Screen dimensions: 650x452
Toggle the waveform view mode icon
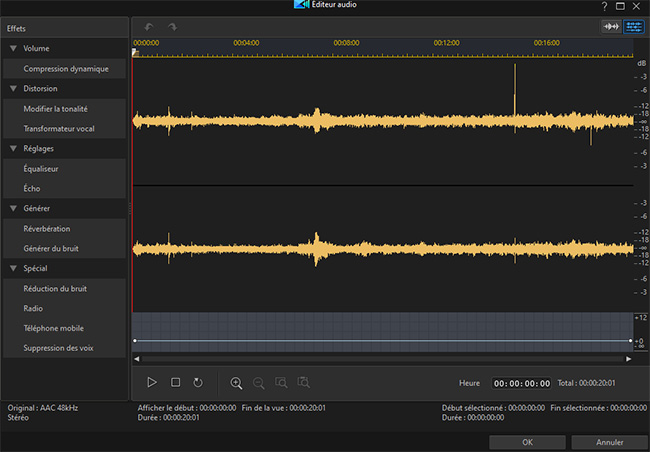click(x=610, y=27)
